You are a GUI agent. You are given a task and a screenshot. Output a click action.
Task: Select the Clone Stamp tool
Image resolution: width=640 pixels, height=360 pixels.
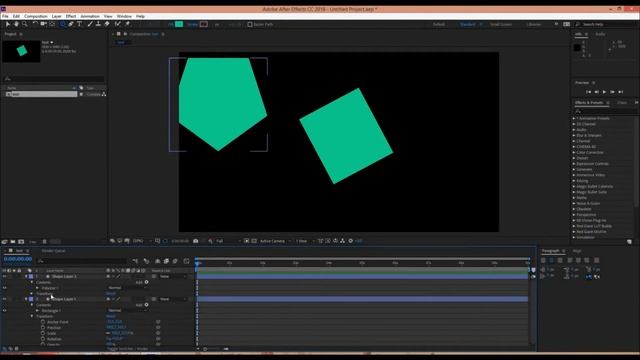[x=98, y=24]
